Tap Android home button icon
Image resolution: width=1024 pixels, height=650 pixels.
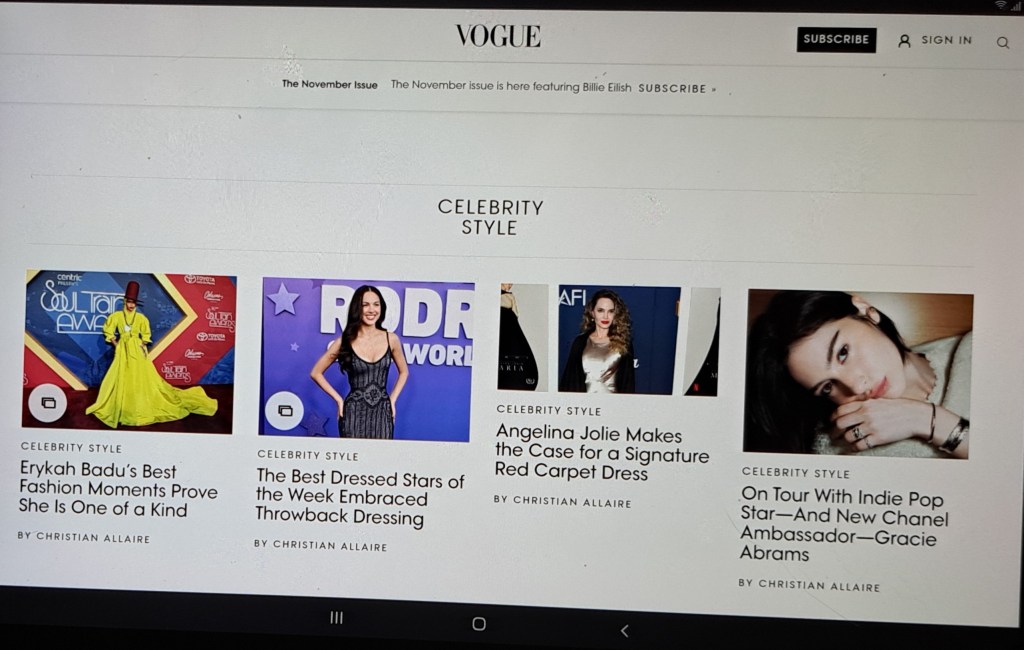click(479, 624)
